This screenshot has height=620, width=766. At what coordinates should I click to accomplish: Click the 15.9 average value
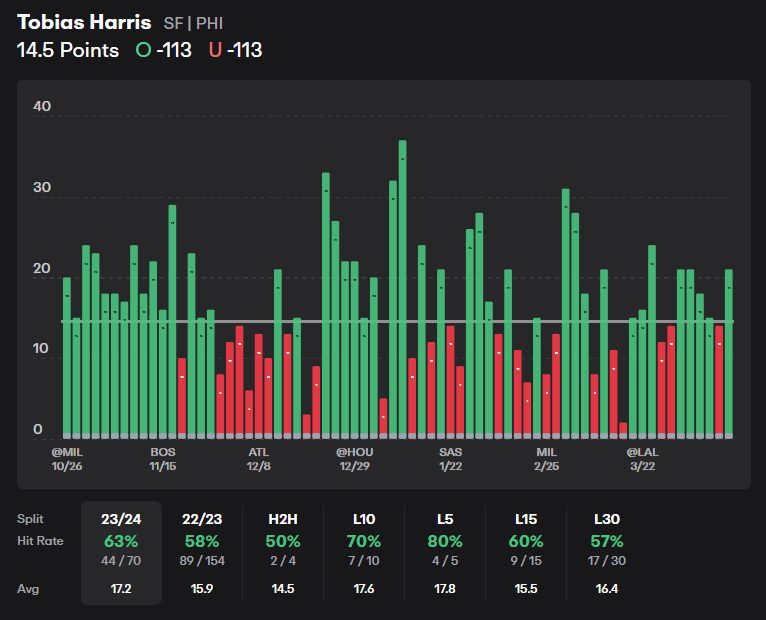(202, 589)
